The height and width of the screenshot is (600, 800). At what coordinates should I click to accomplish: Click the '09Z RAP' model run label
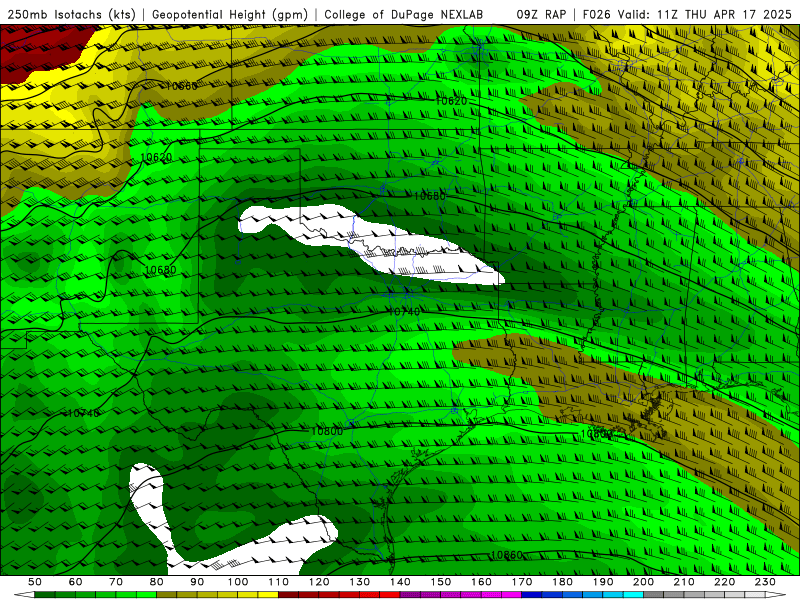pos(541,15)
